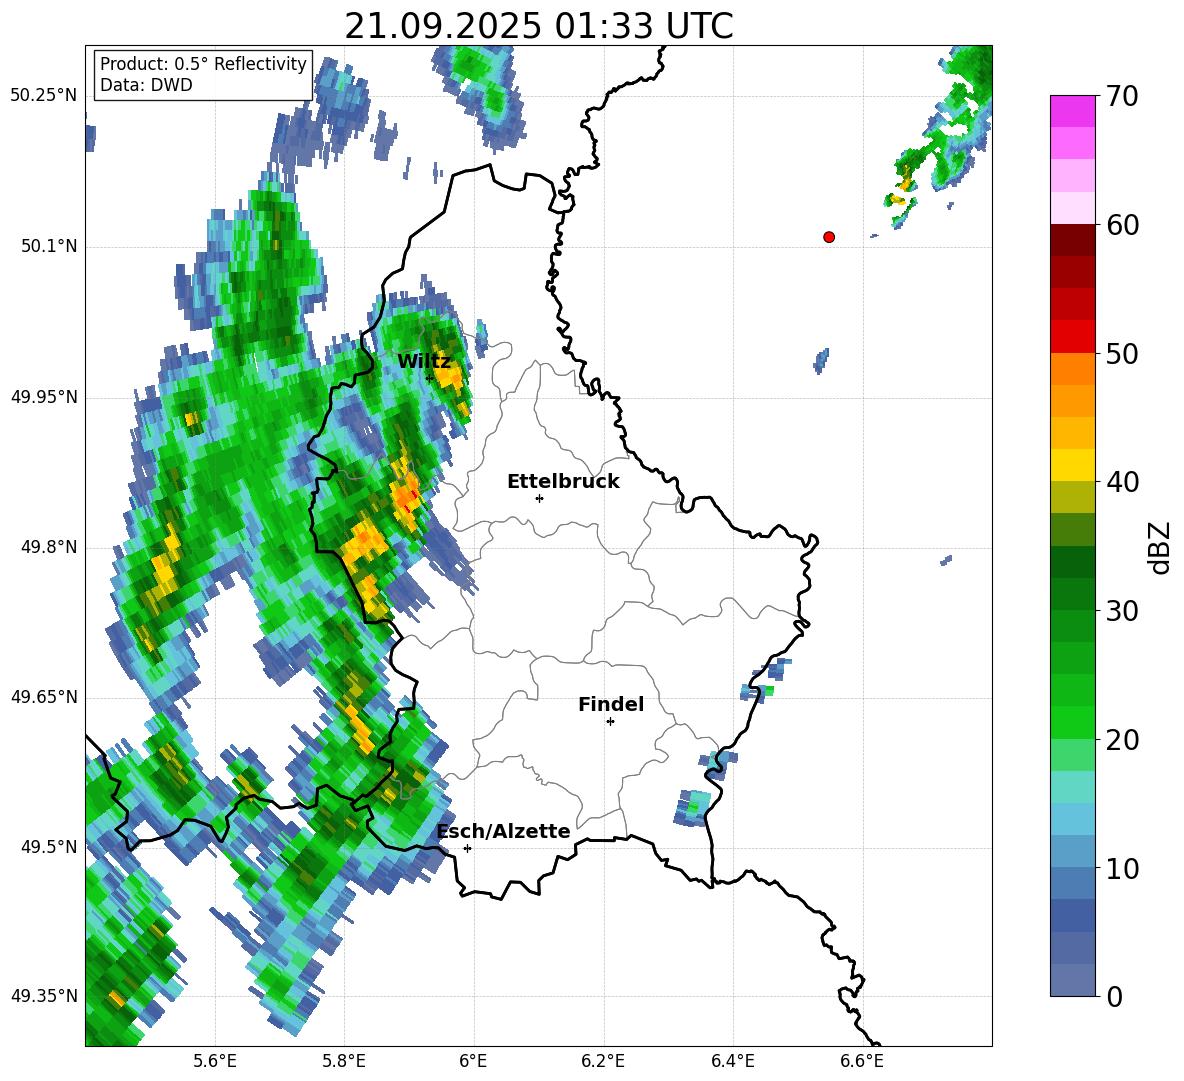1184x1081 pixels.
Task: Click the 5.8°E longitude tick label
Action: 344,1061
